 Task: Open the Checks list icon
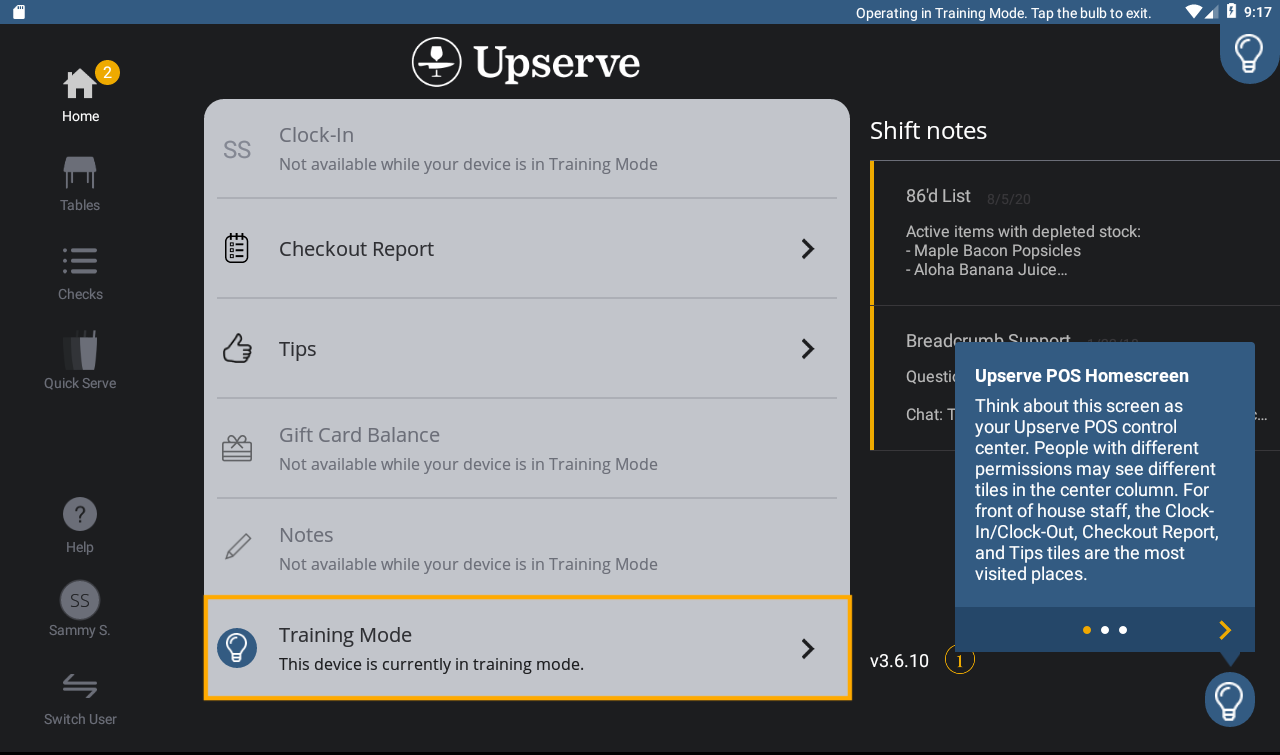80,262
